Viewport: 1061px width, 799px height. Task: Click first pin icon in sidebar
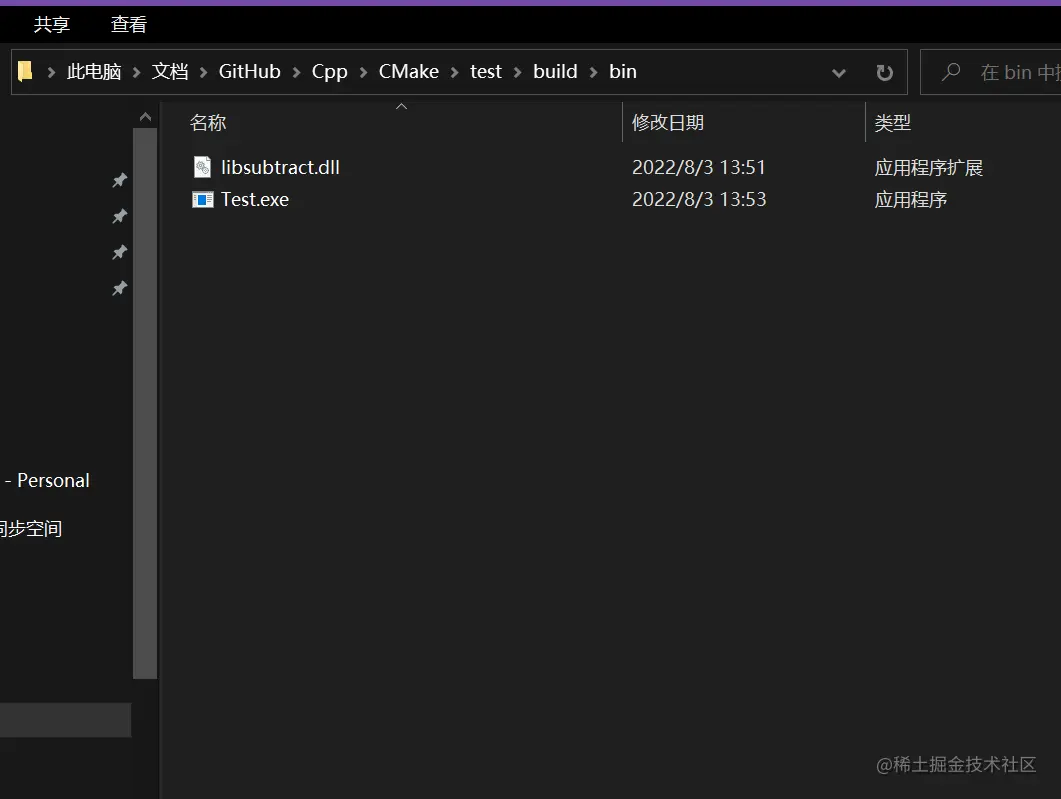(x=120, y=180)
